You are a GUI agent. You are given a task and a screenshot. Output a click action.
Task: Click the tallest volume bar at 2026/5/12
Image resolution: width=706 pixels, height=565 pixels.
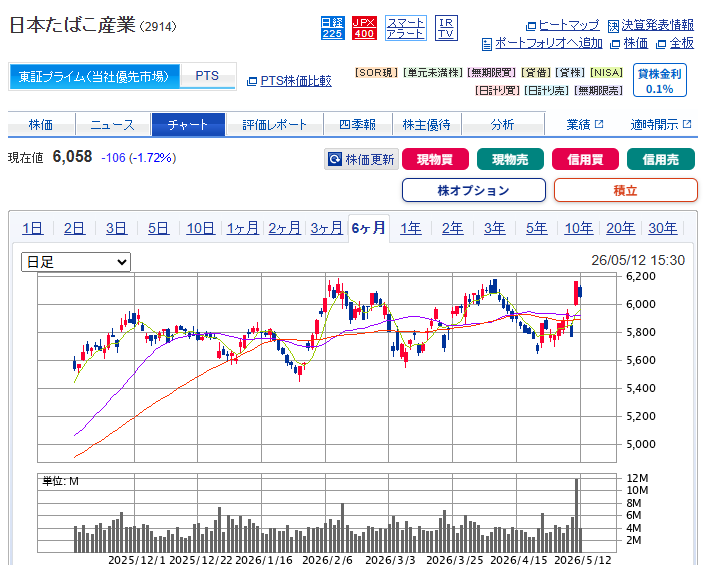[577, 515]
